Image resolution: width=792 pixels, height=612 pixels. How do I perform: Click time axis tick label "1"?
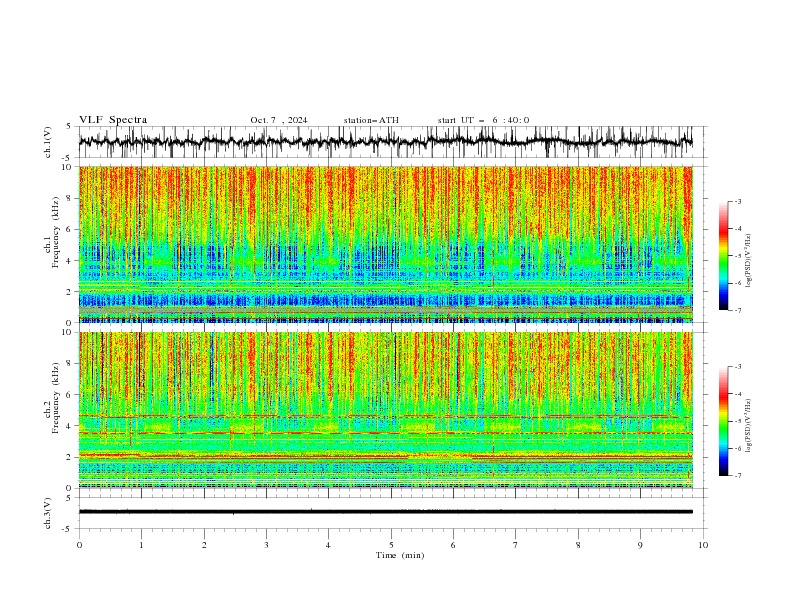click(x=141, y=545)
